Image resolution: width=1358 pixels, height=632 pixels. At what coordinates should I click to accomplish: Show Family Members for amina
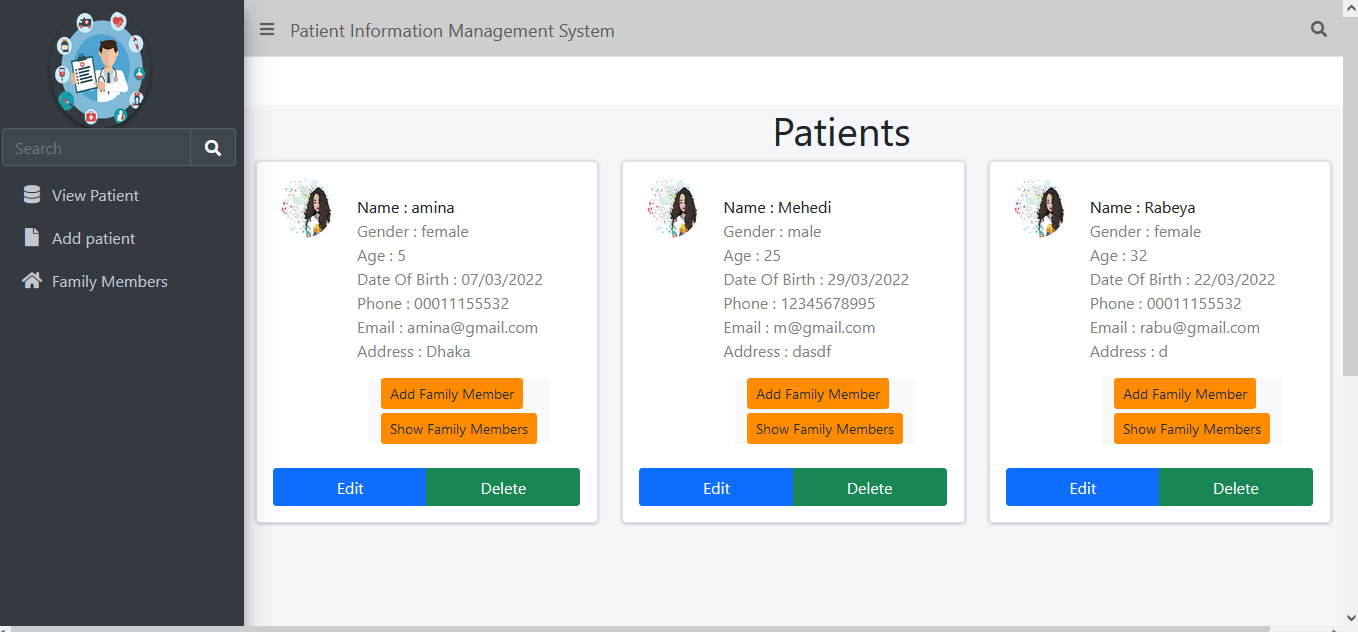click(x=459, y=429)
